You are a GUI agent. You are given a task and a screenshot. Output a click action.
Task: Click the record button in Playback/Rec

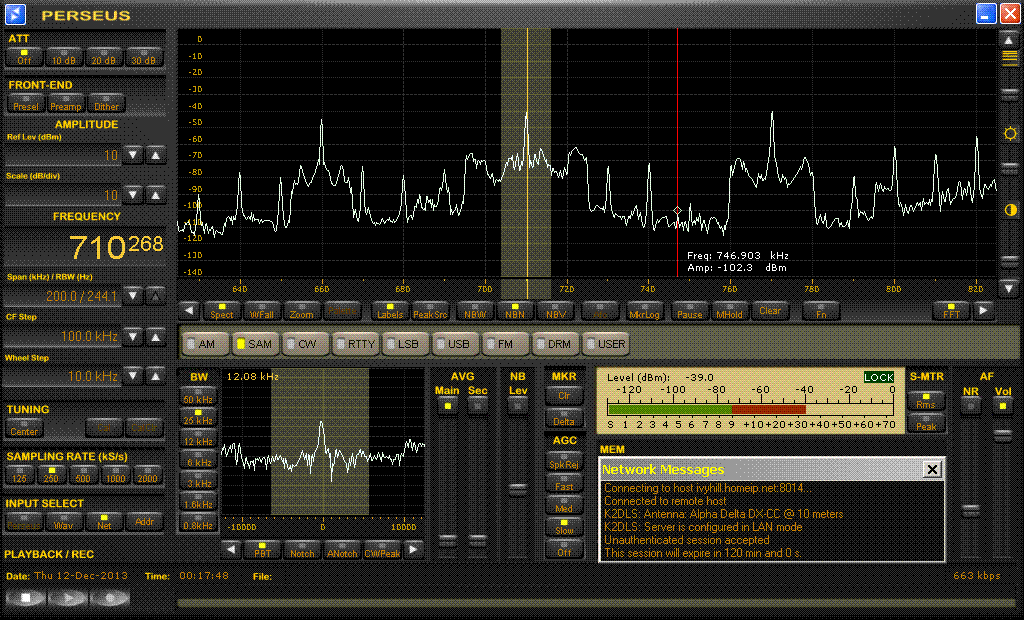(x=109, y=597)
